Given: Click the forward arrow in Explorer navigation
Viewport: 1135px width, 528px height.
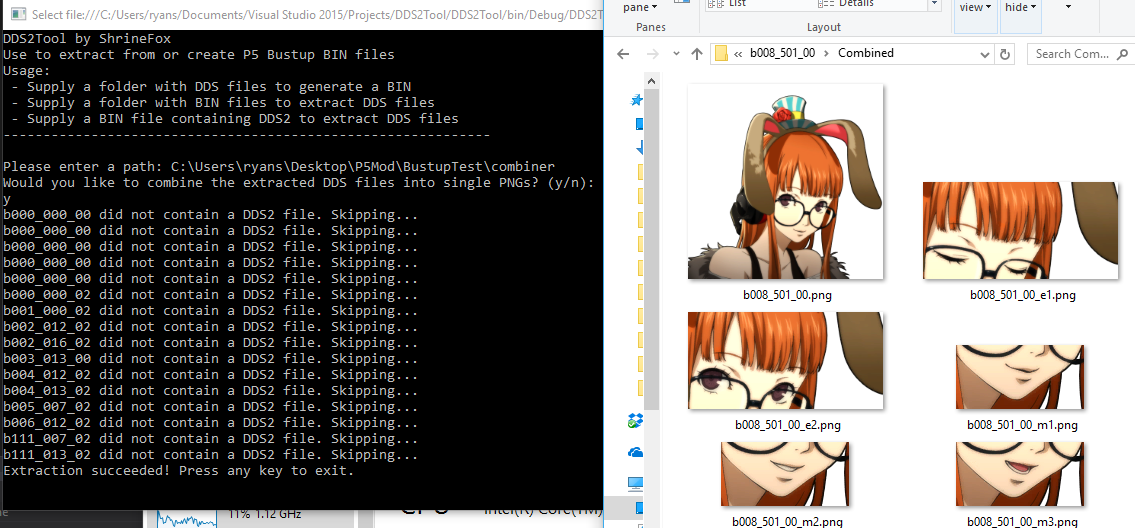Looking at the screenshot, I should coord(651,54).
